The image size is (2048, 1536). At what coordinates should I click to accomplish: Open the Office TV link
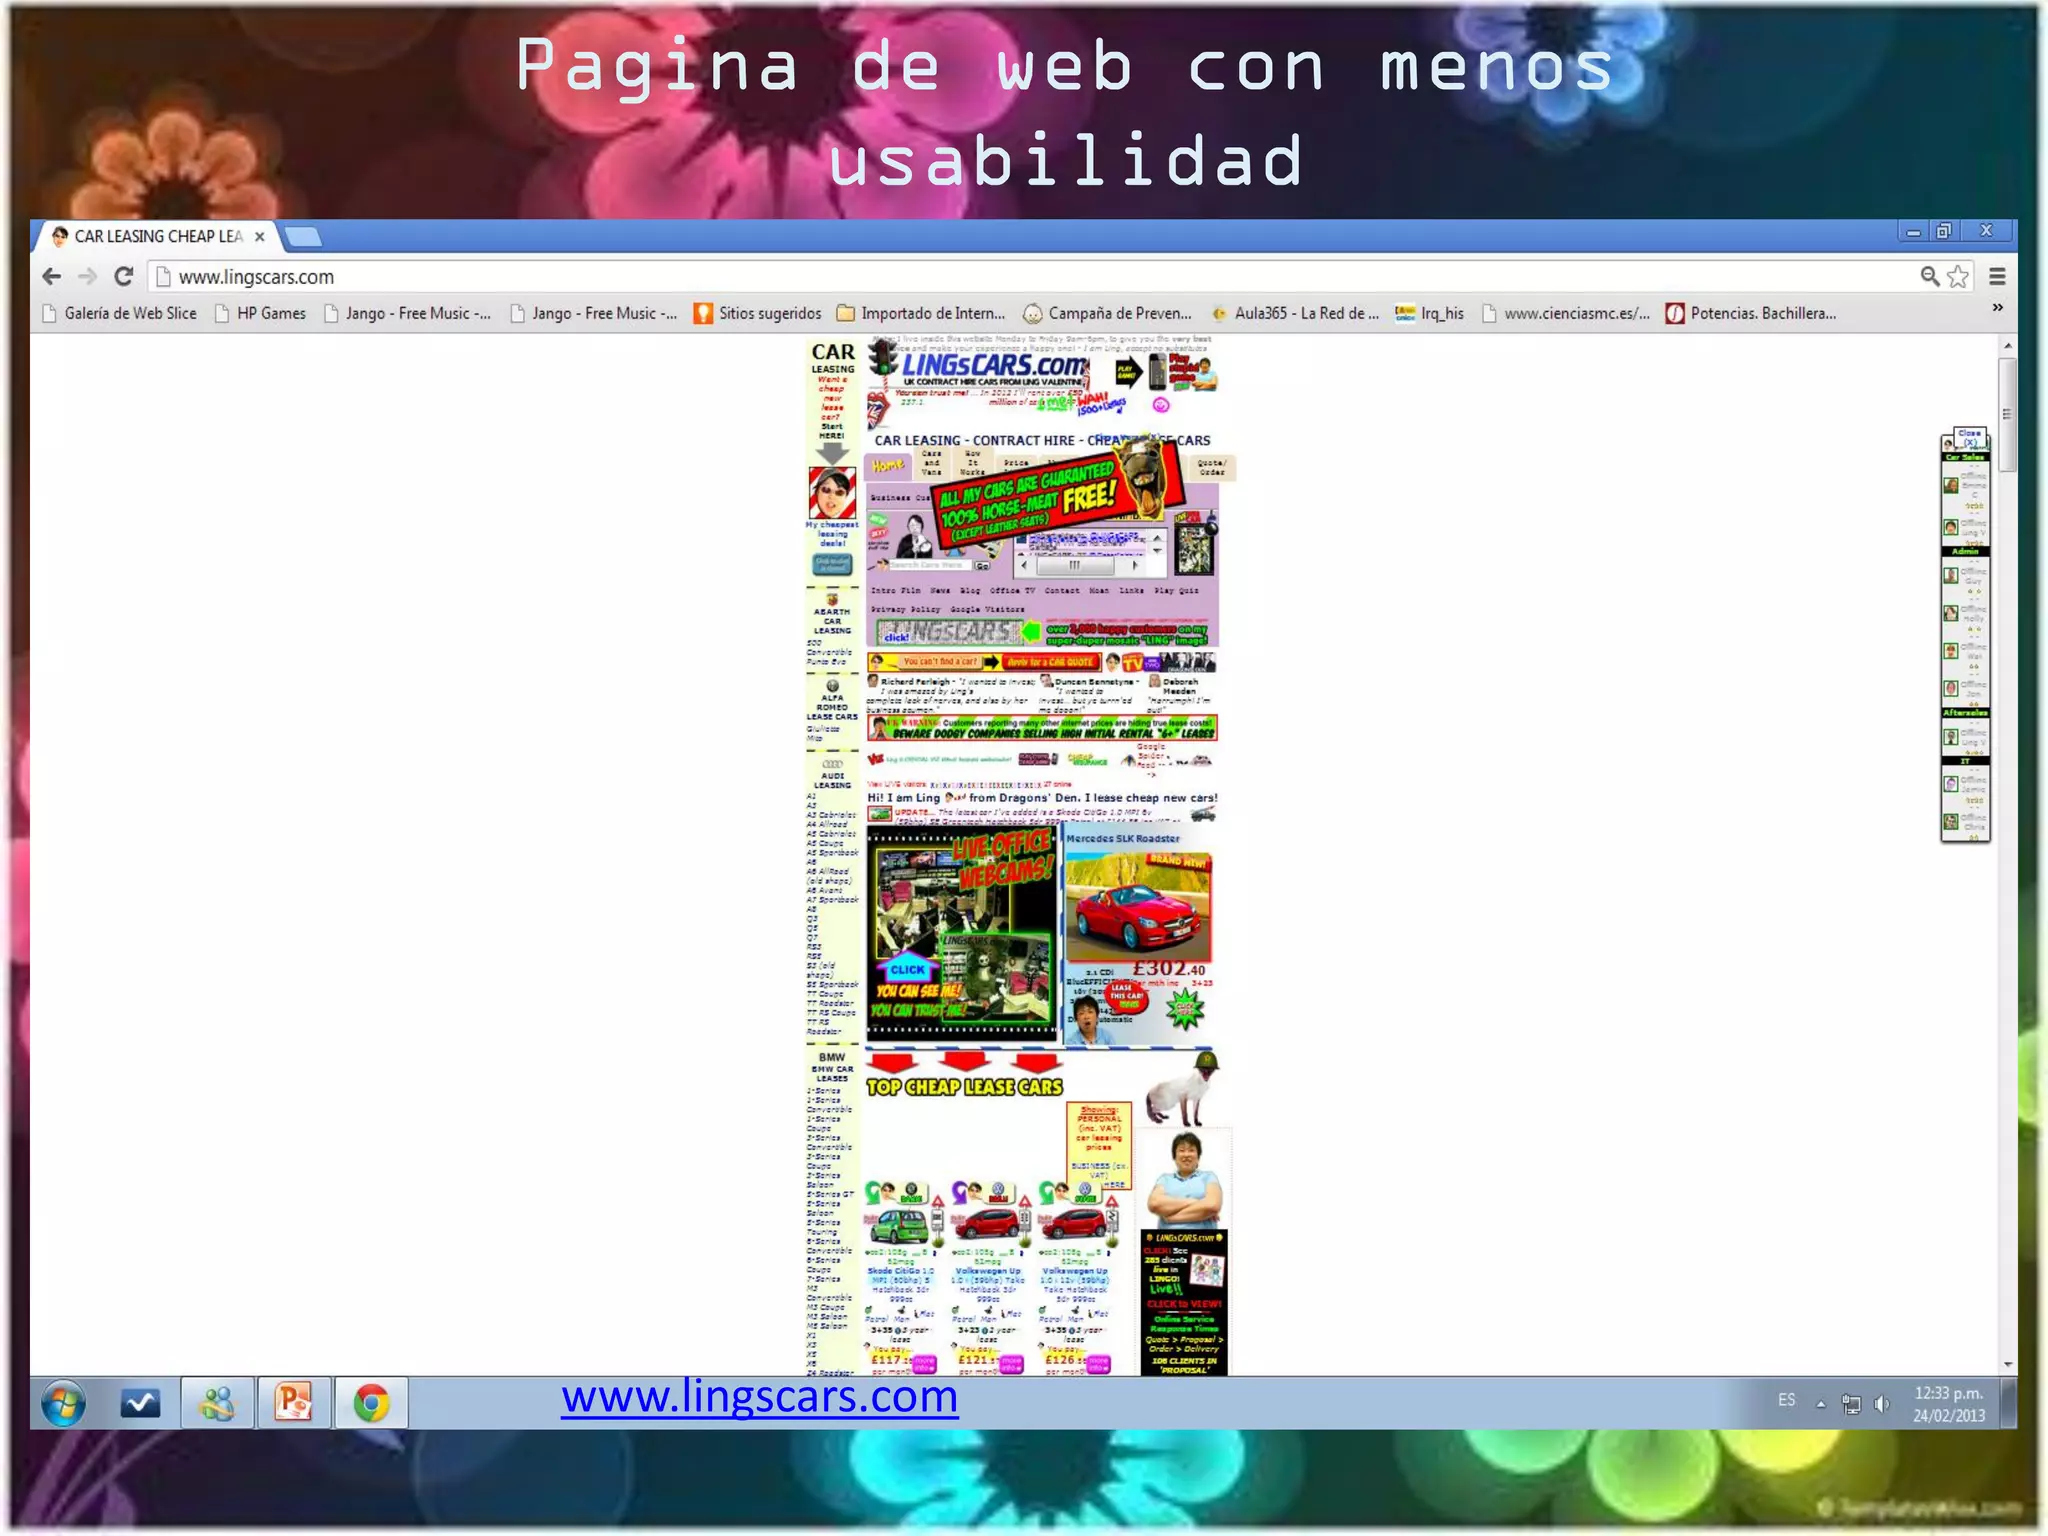tap(1015, 590)
